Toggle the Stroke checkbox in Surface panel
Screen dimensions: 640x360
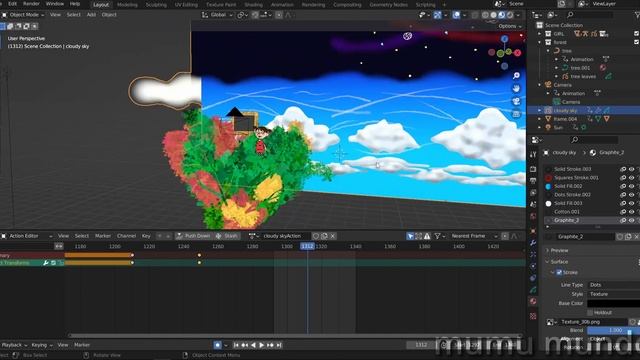pyautogui.click(x=559, y=272)
